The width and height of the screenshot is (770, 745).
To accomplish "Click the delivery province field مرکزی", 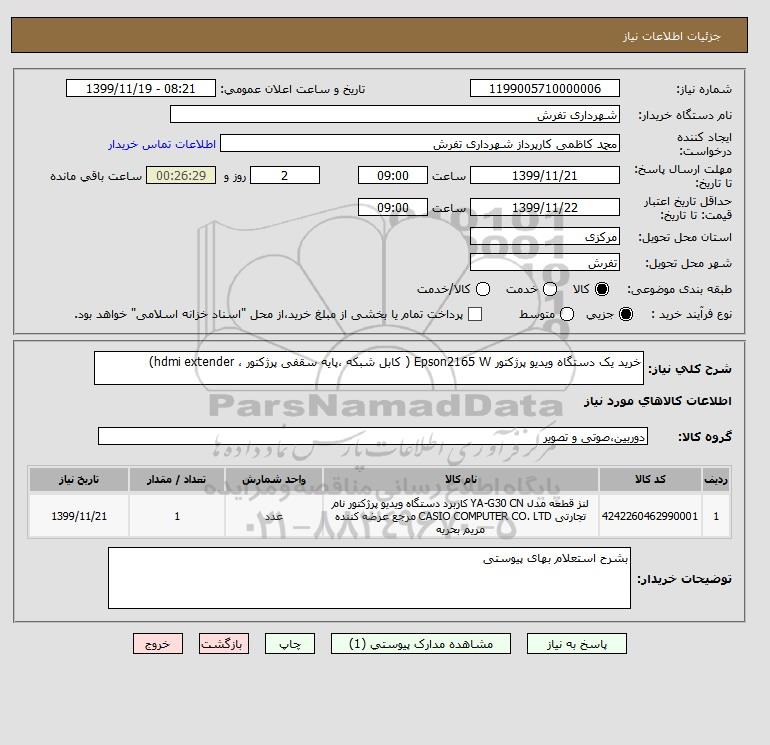I will (545, 237).
